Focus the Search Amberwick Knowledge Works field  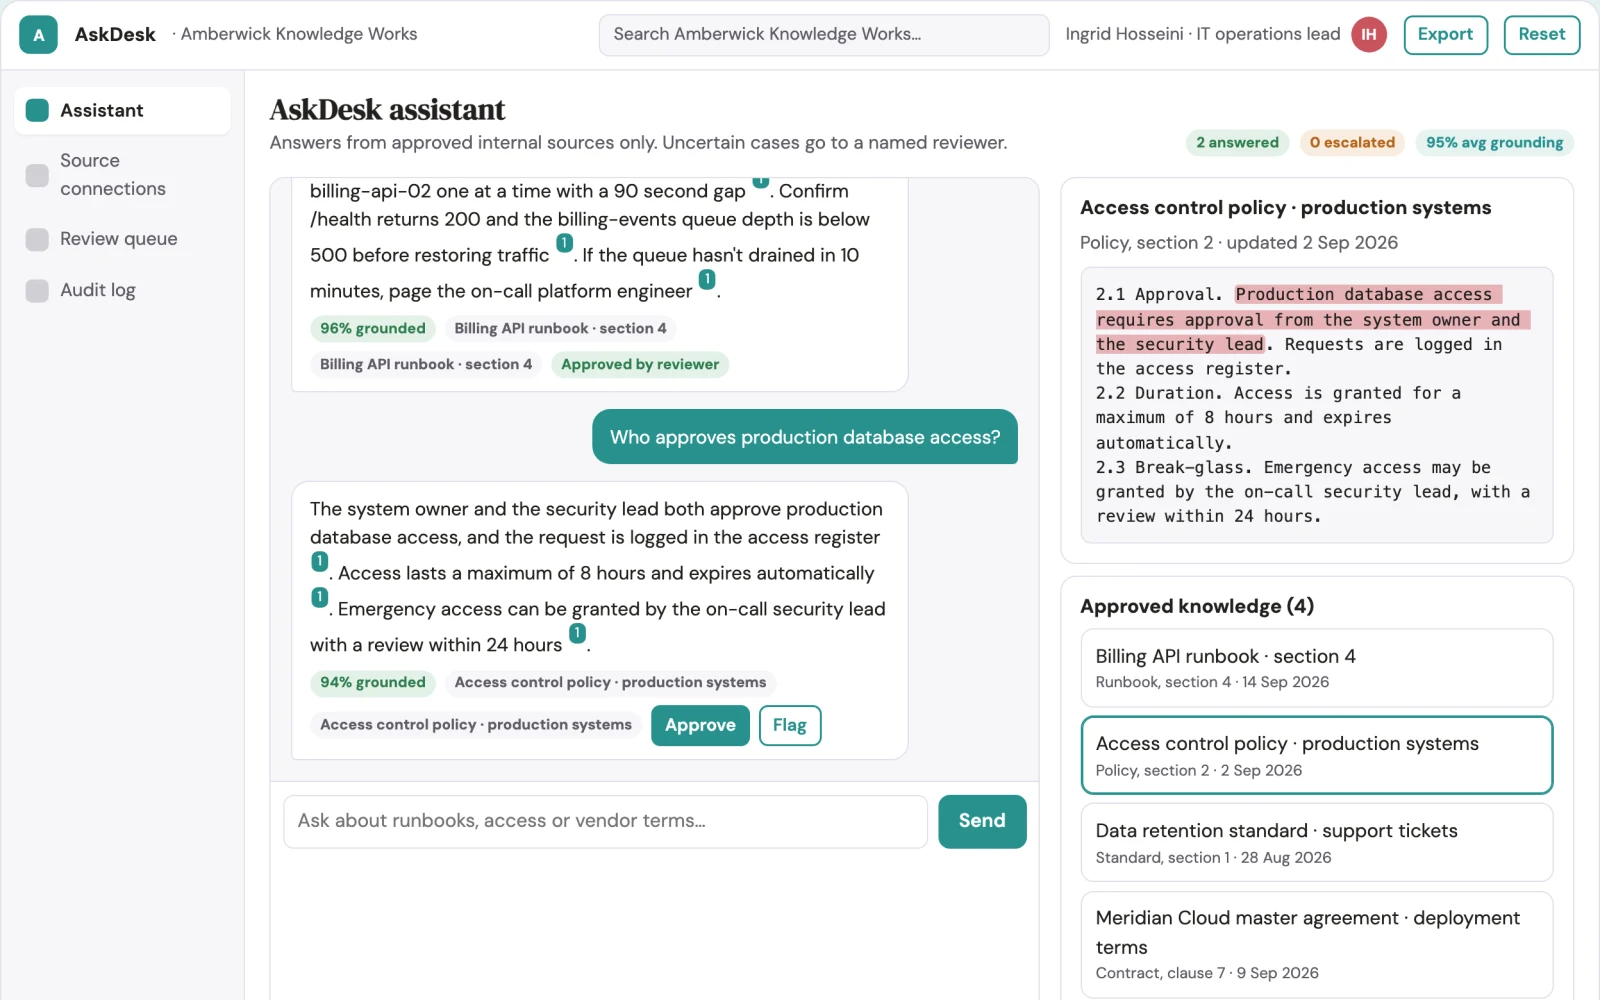pyautogui.click(x=824, y=35)
